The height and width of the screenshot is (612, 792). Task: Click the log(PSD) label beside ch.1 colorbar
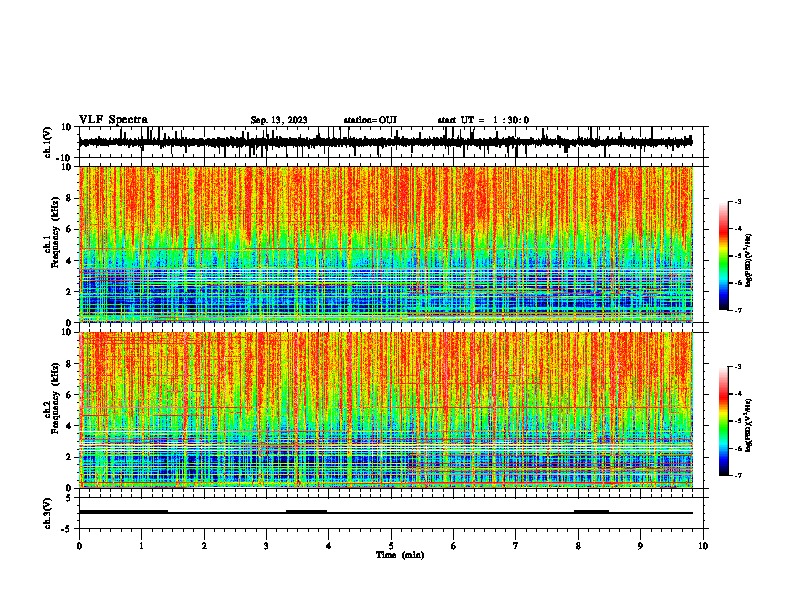tap(748, 260)
